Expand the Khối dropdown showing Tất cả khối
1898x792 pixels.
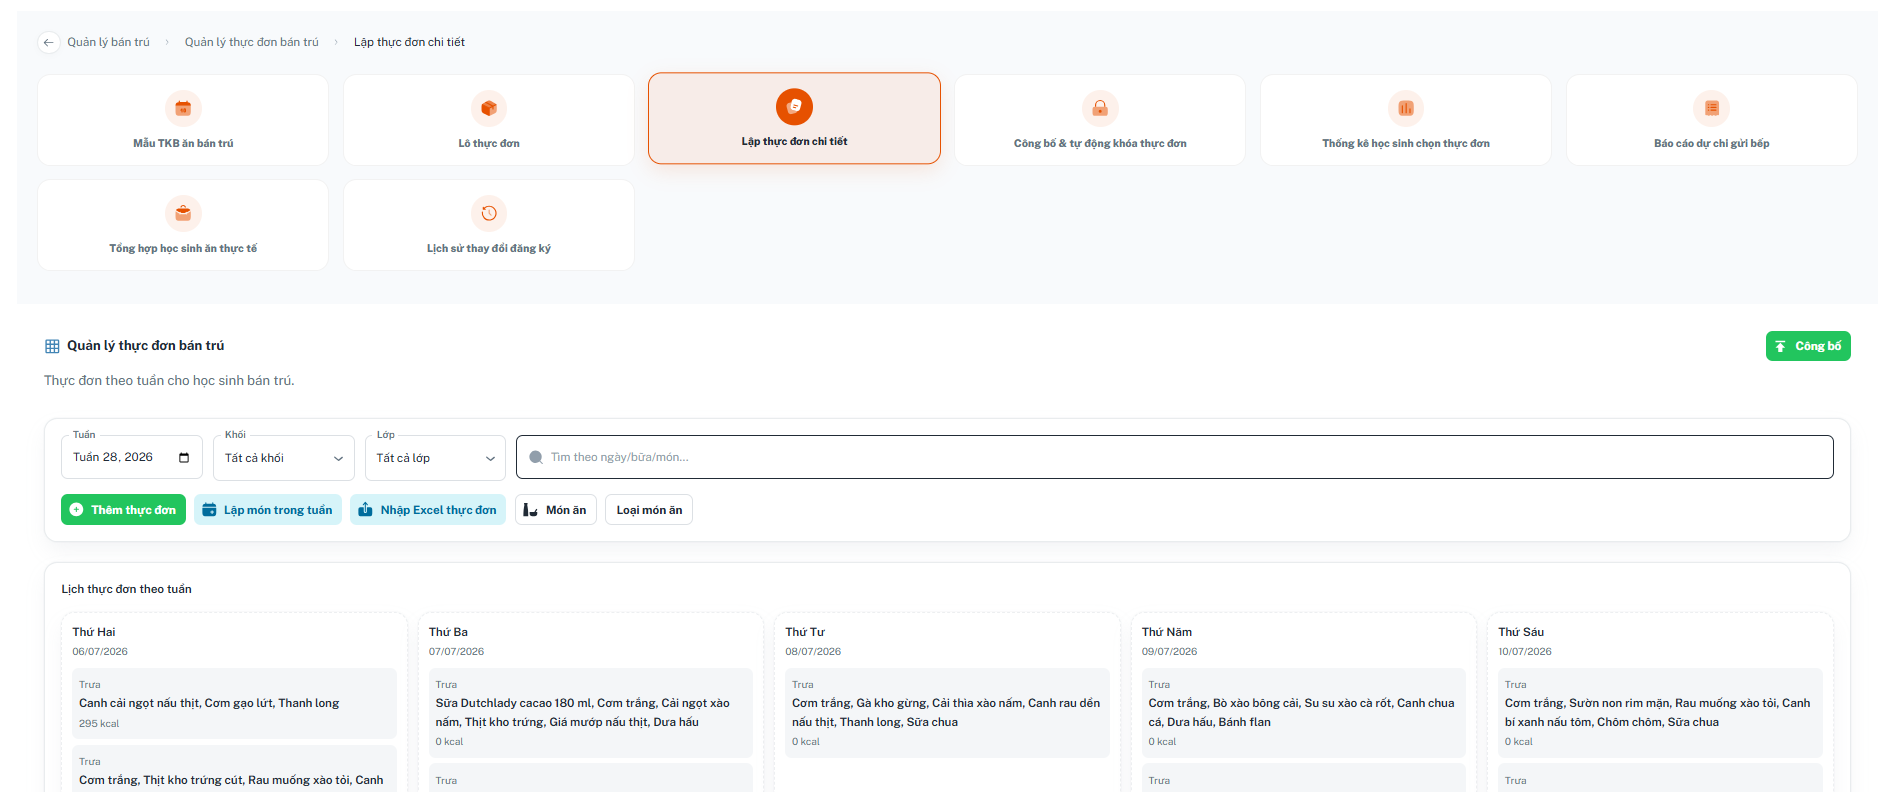tap(284, 458)
